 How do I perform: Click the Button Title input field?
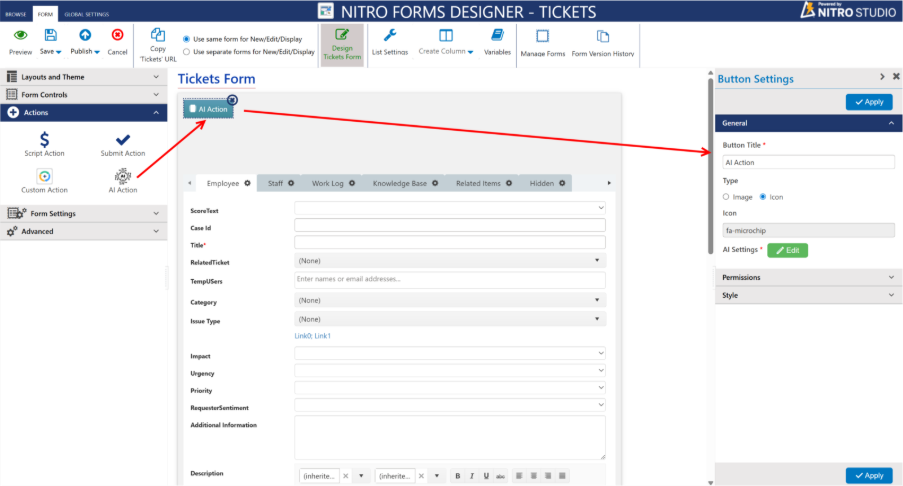[x=807, y=161]
